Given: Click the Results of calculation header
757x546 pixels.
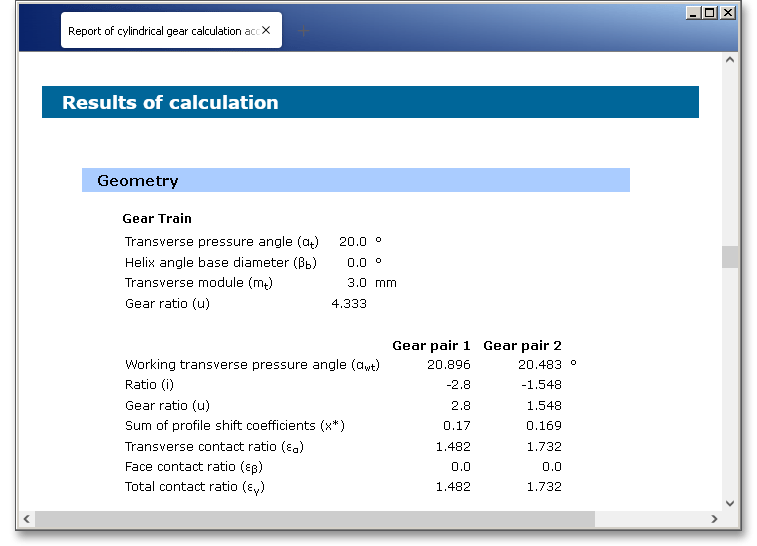Looking at the screenshot, I should point(170,103).
